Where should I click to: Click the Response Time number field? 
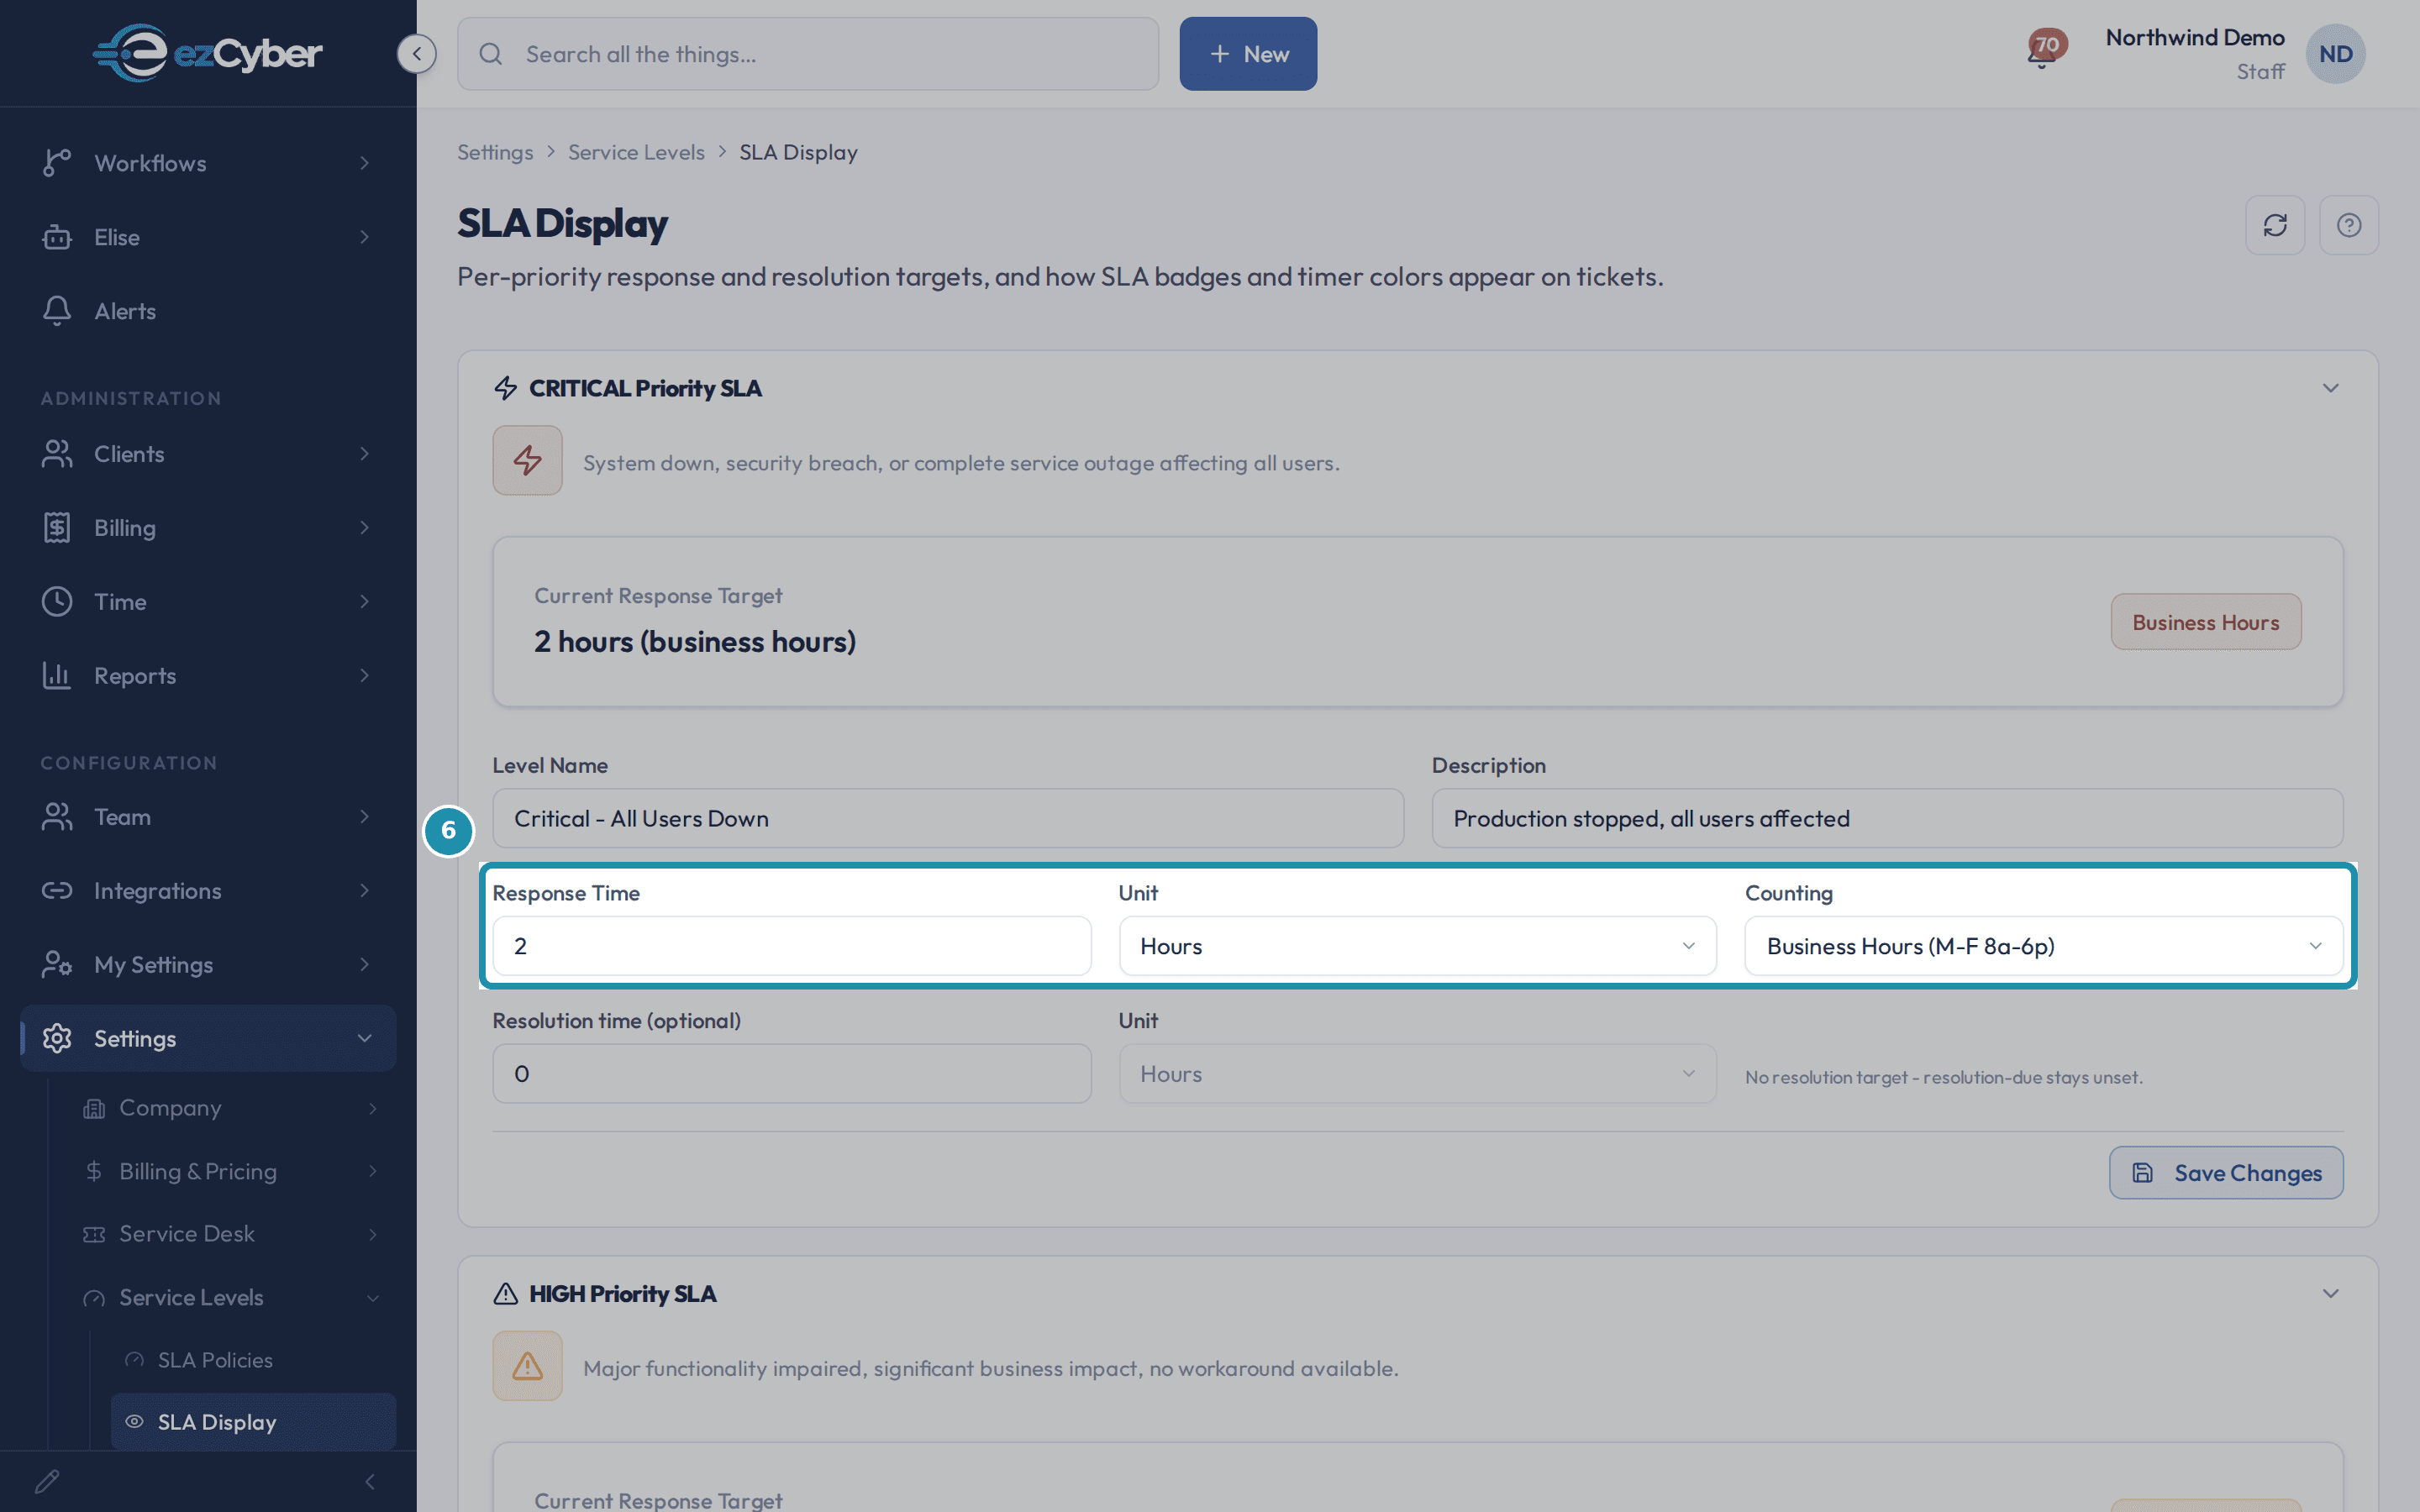click(792, 946)
